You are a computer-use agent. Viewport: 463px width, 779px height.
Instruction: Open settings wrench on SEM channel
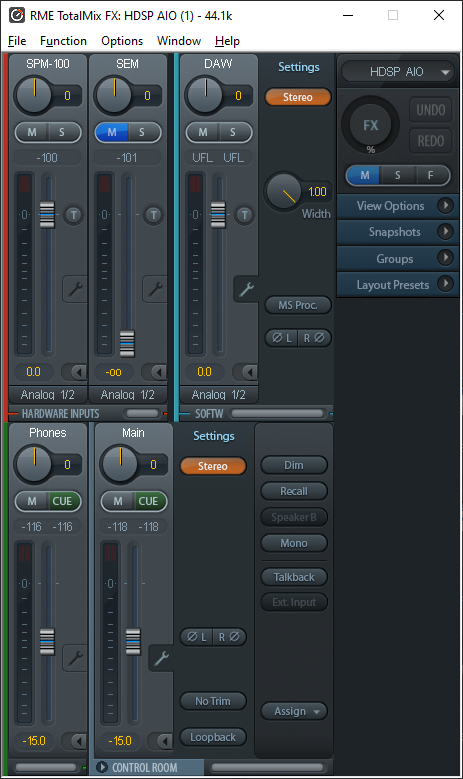point(155,289)
